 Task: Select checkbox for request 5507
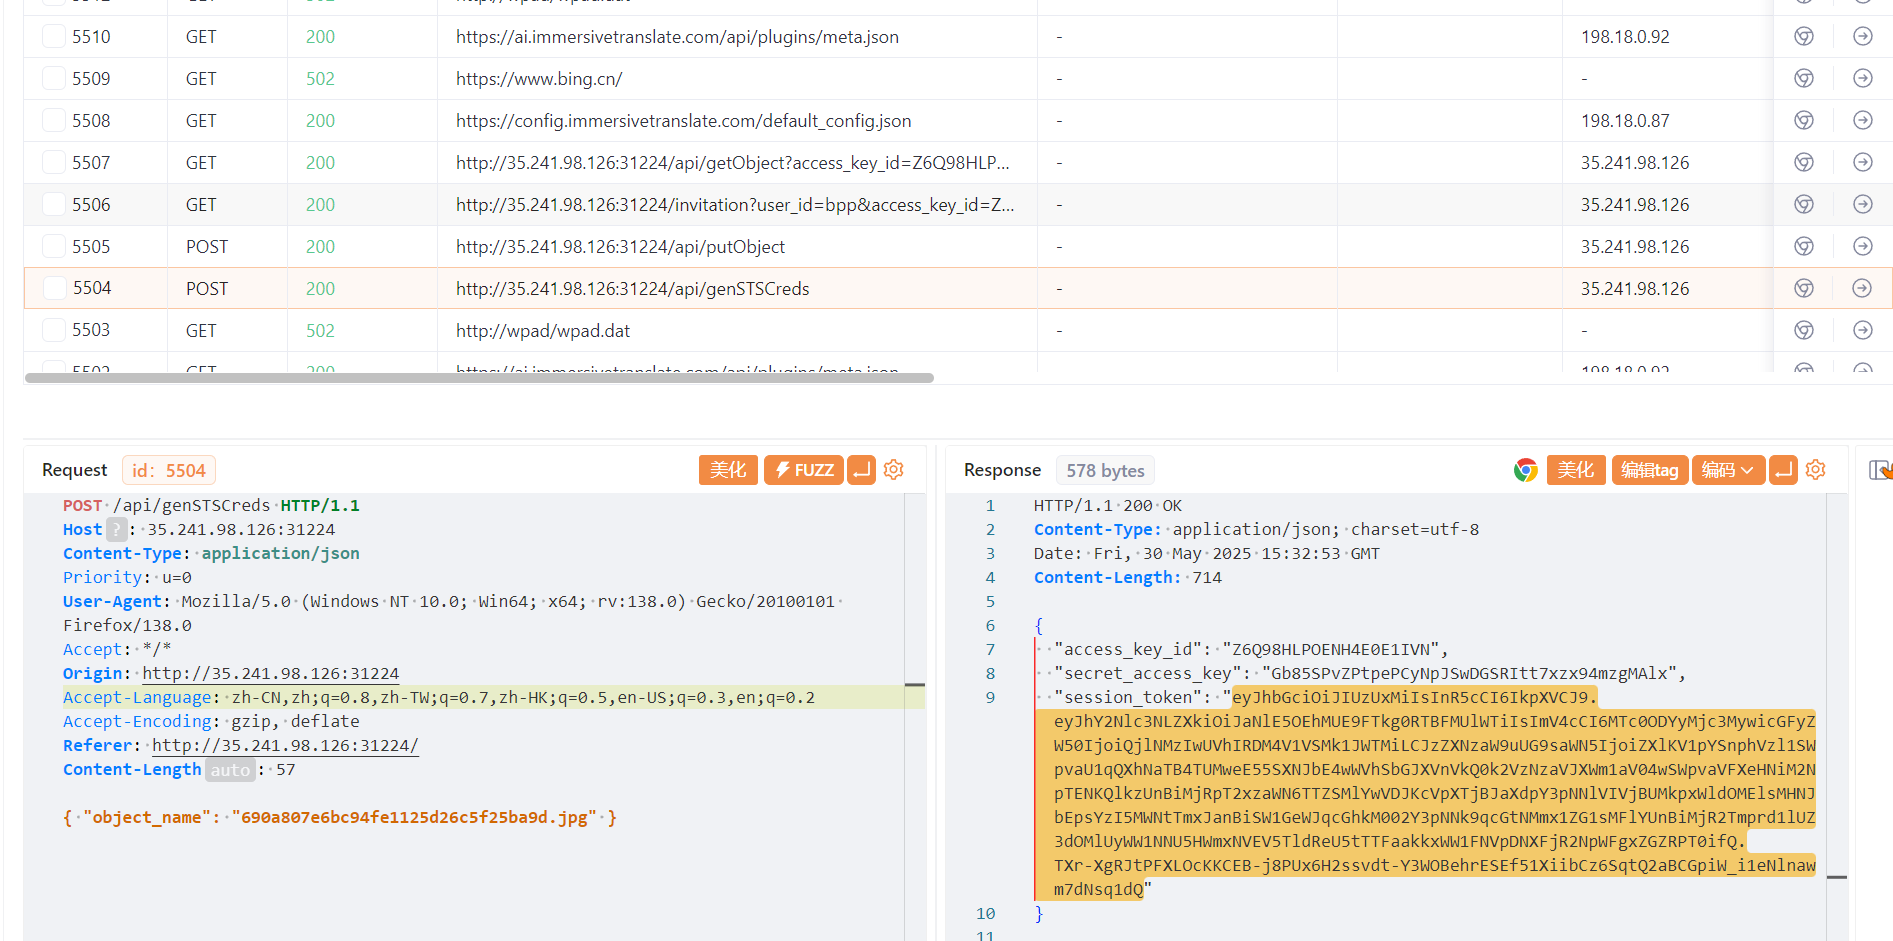pyautogui.click(x=54, y=163)
